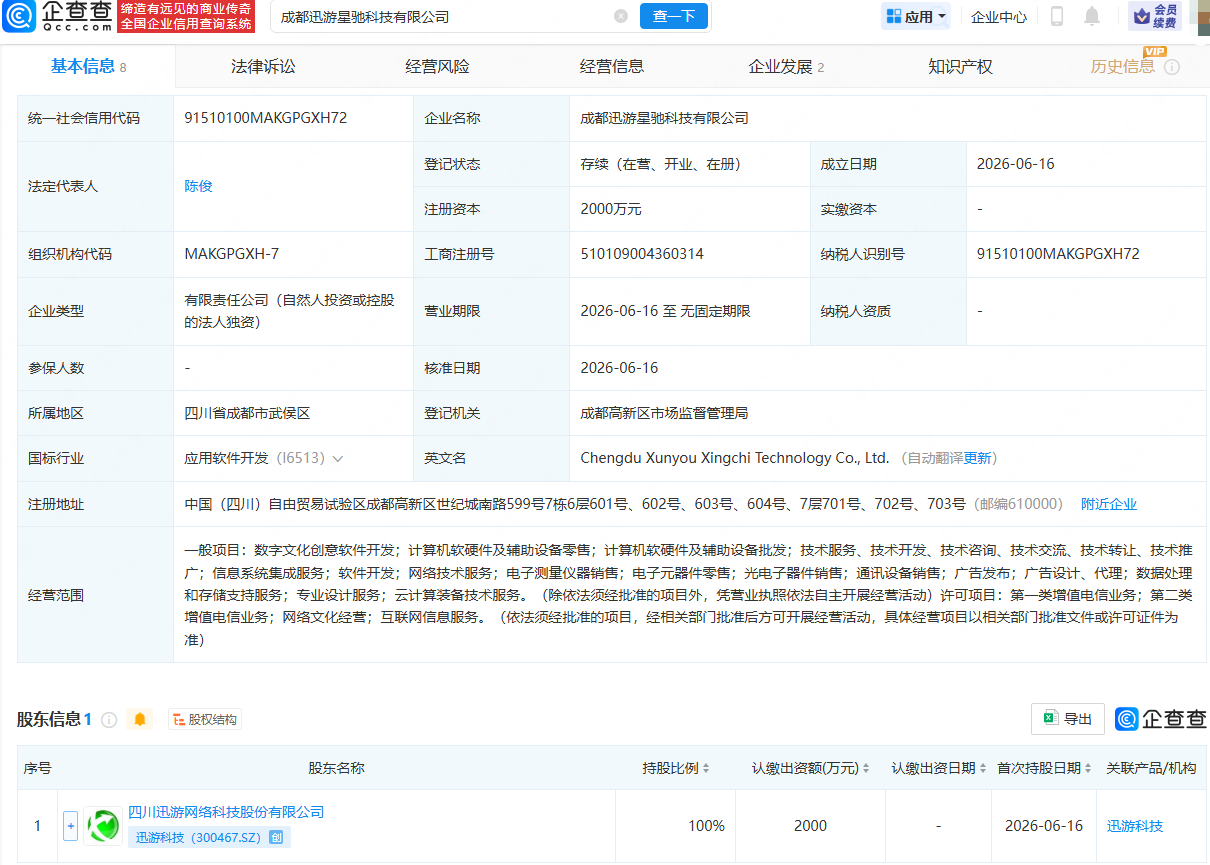This screenshot has height=865, width=1210.
Task: Open notifications bell in the header
Action: [1092, 16]
